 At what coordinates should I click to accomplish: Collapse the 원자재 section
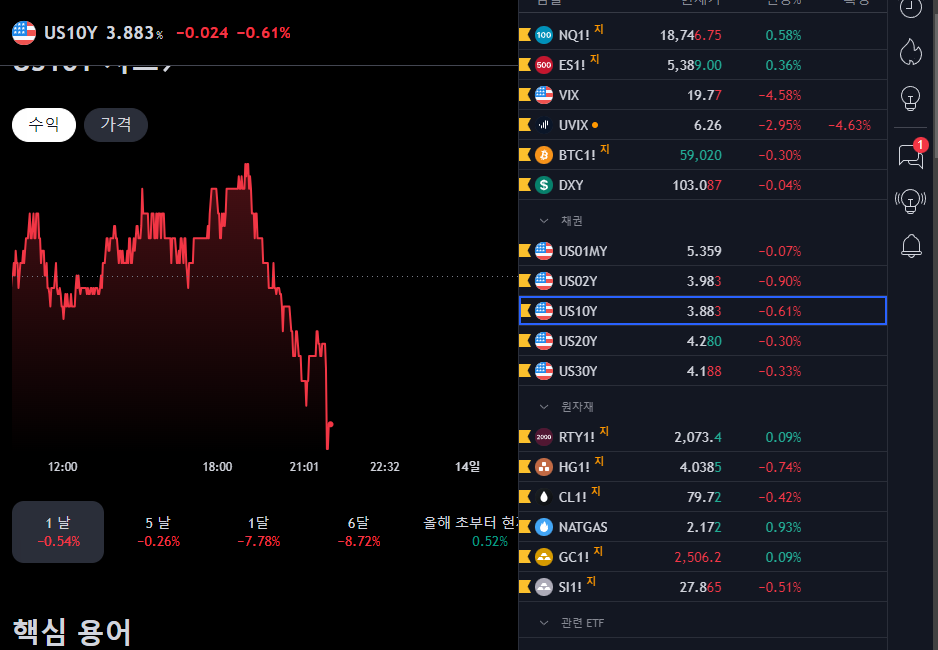coord(545,407)
